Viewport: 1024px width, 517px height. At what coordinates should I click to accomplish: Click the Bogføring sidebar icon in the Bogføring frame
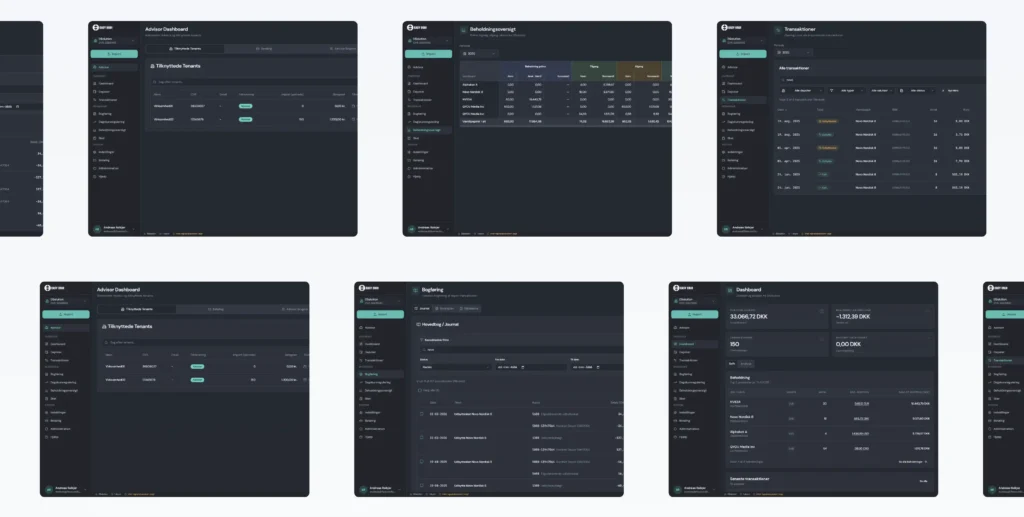361,374
